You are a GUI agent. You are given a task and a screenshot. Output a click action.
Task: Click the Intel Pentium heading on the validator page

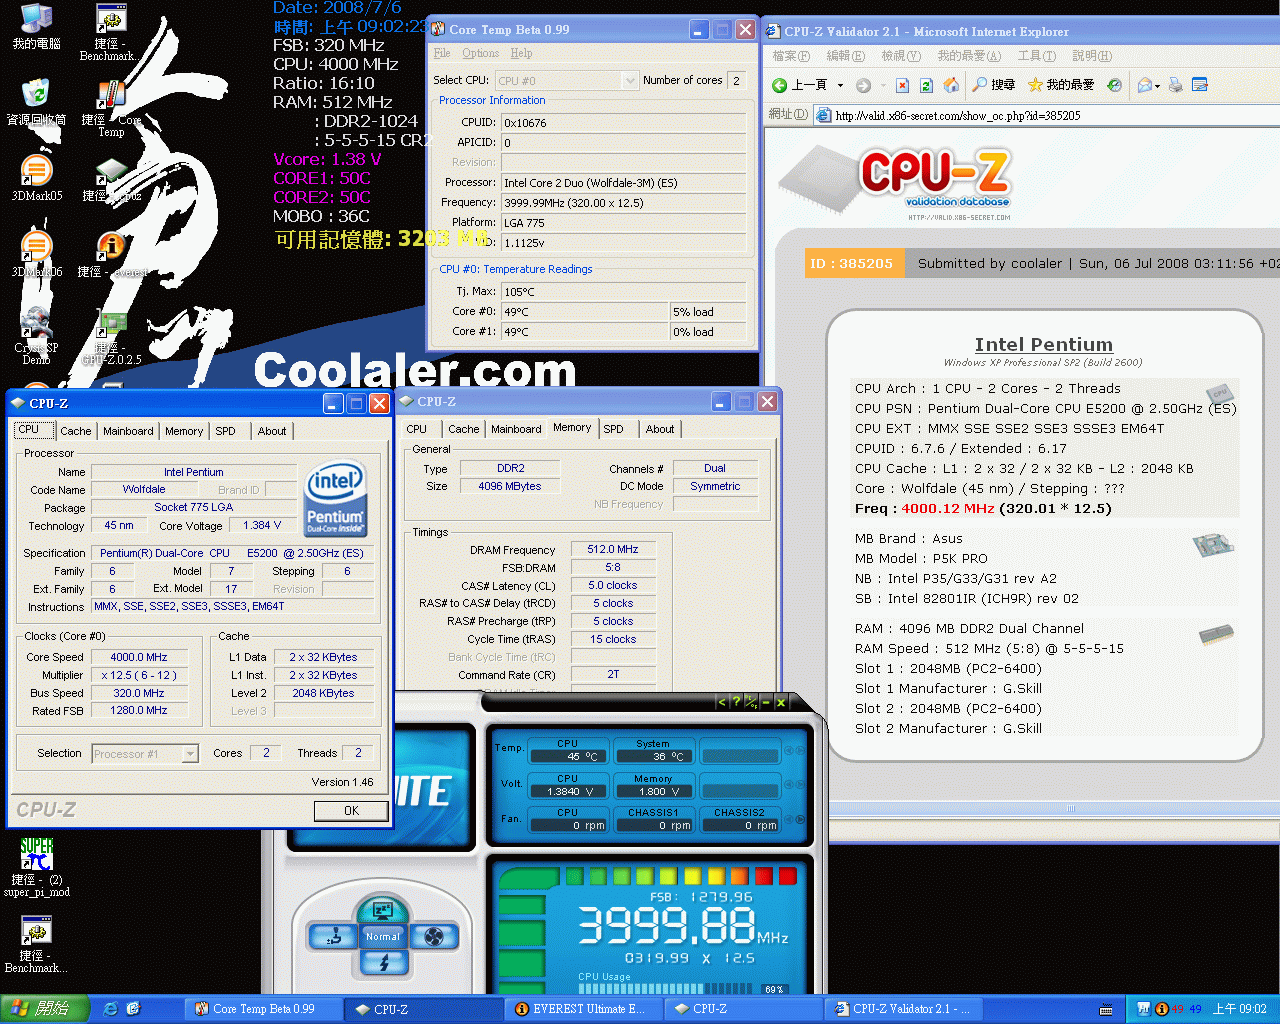(x=1044, y=344)
